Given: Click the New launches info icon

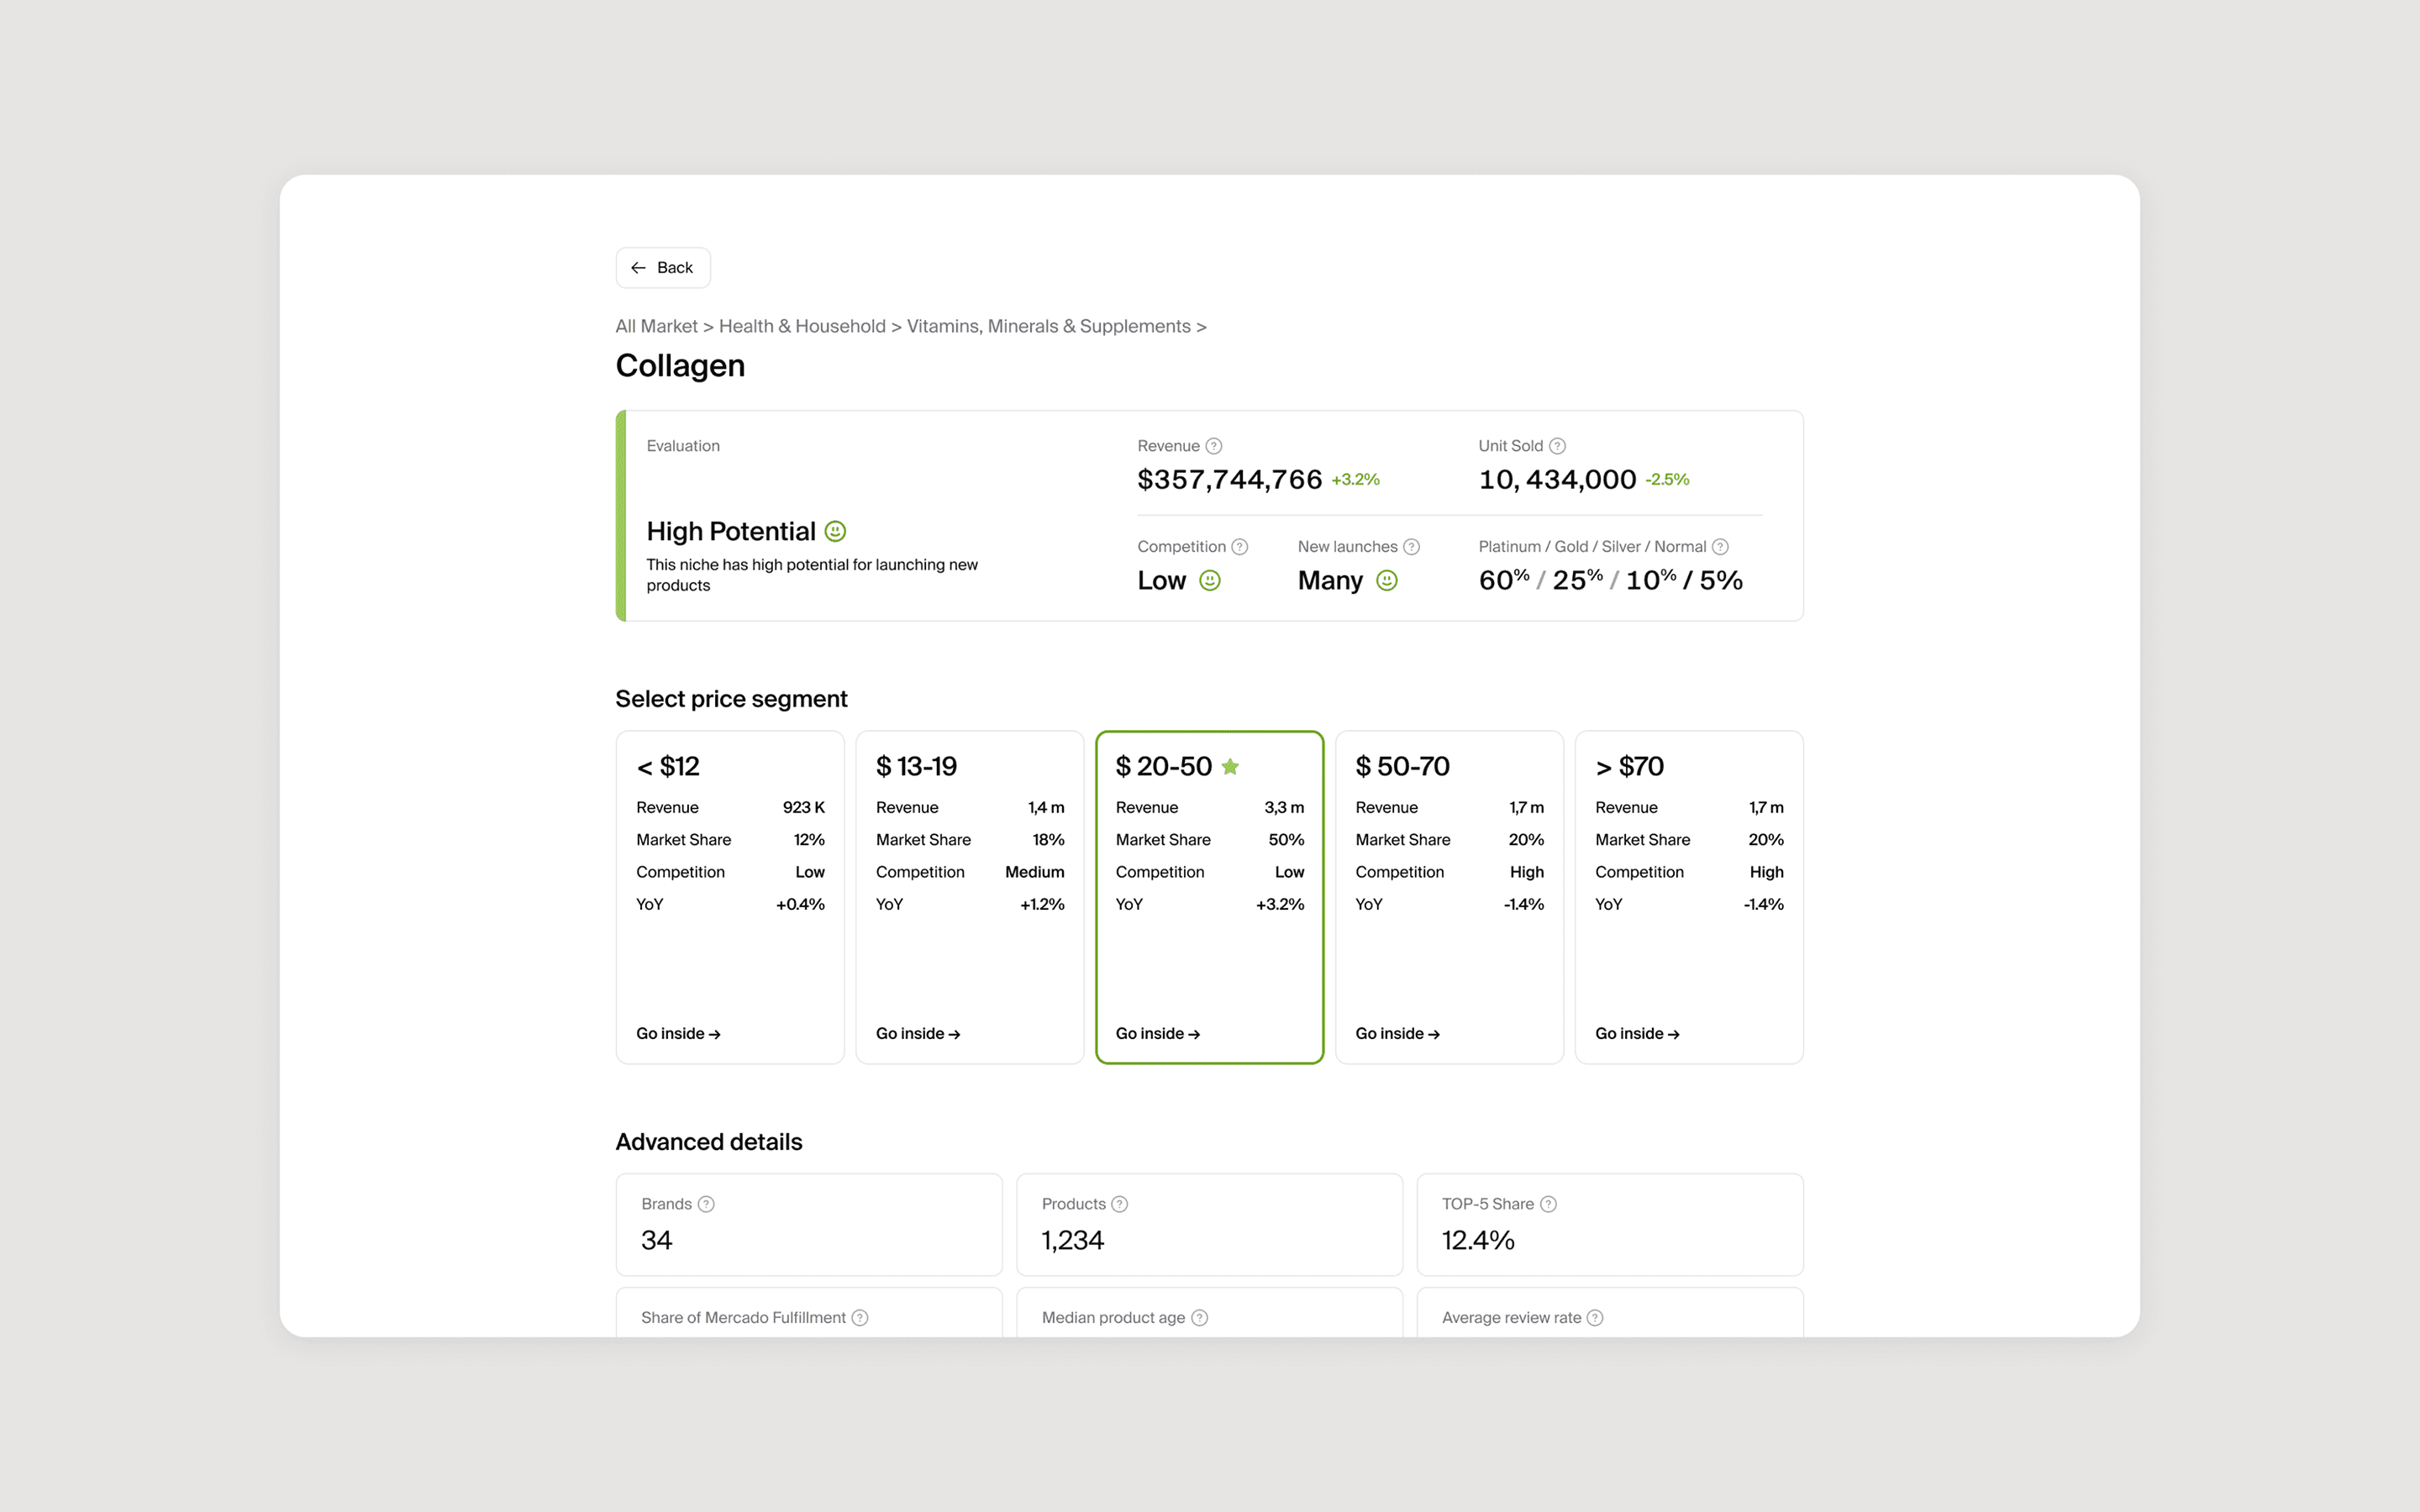Looking at the screenshot, I should 1411,547.
